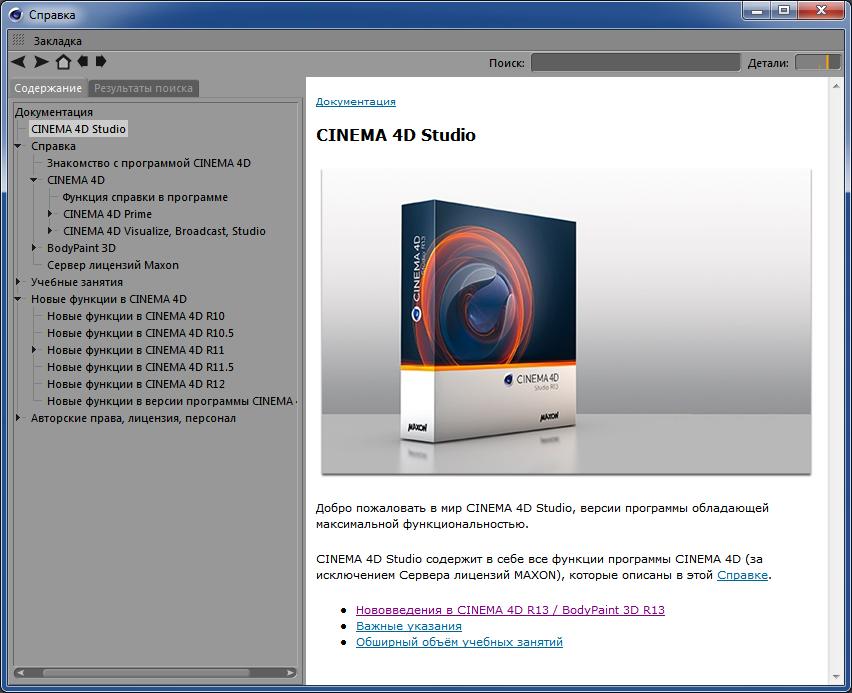Select CINEMA 4D Studio in the tree
Viewport: 852px width, 693px height.
(x=78, y=129)
